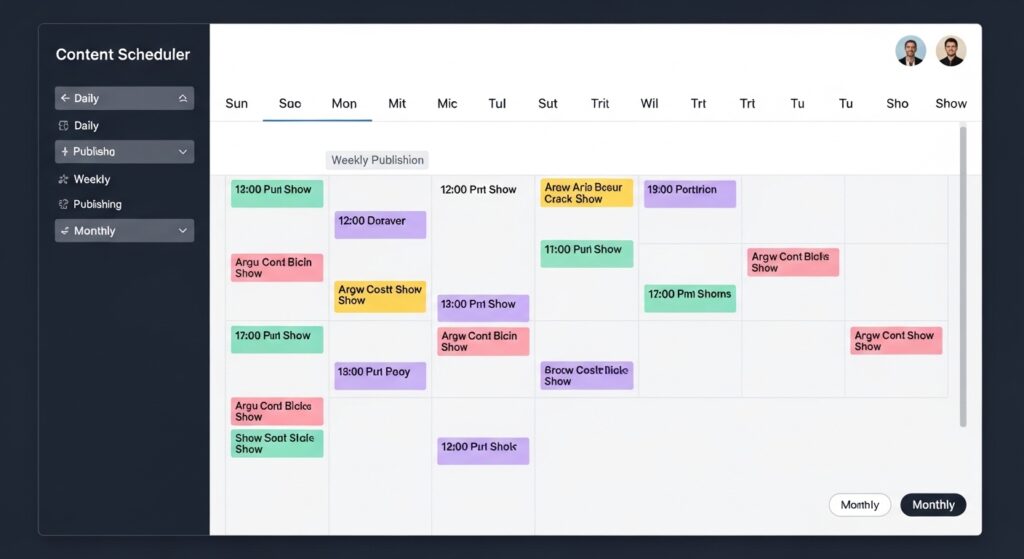Viewport: 1024px width, 559px height.
Task: Select the Mit day tab
Action: point(397,103)
